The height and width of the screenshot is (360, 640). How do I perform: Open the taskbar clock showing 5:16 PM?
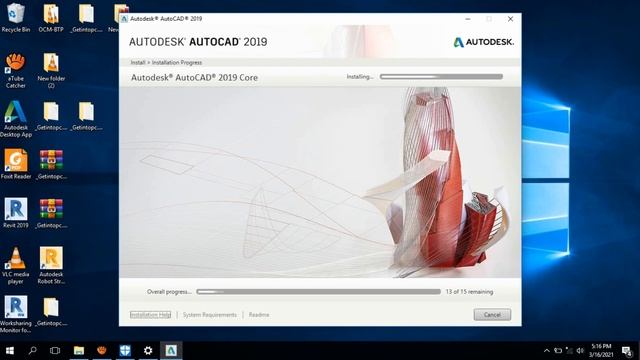[x=601, y=351]
